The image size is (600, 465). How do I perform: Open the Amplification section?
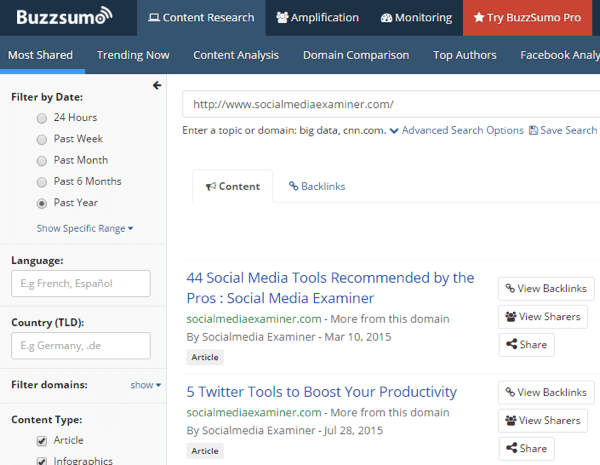click(317, 18)
